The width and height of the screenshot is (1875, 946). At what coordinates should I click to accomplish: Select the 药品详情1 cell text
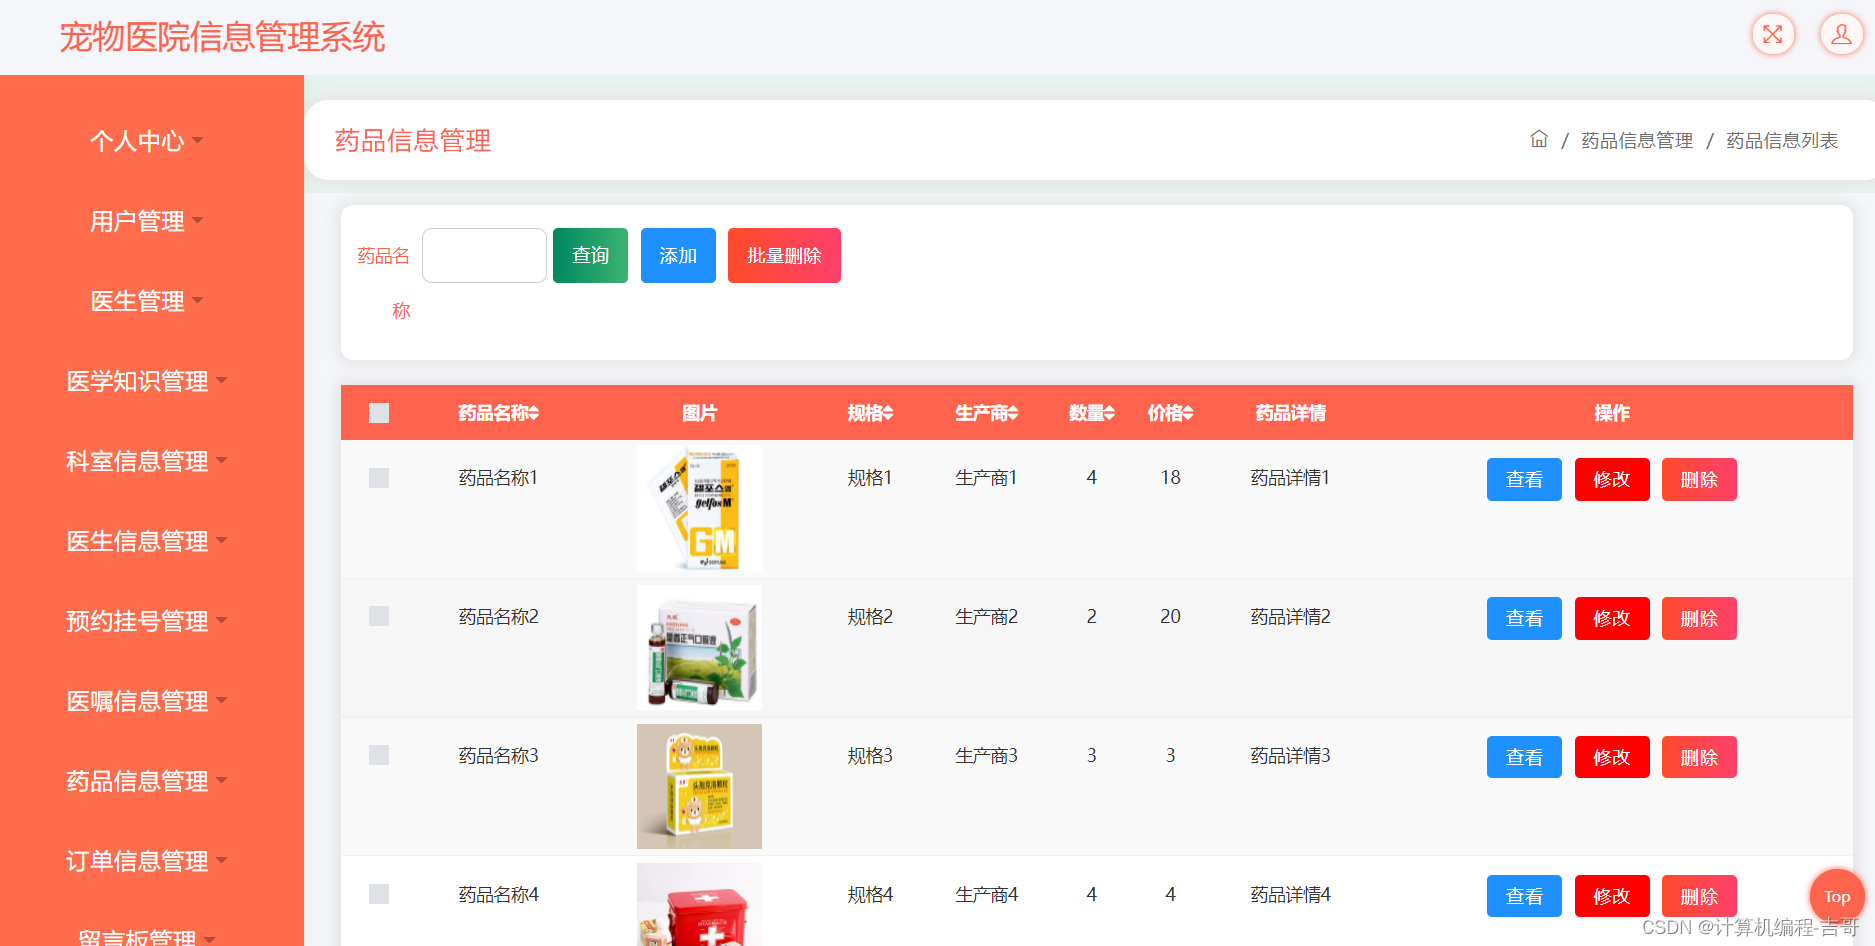coord(1290,478)
